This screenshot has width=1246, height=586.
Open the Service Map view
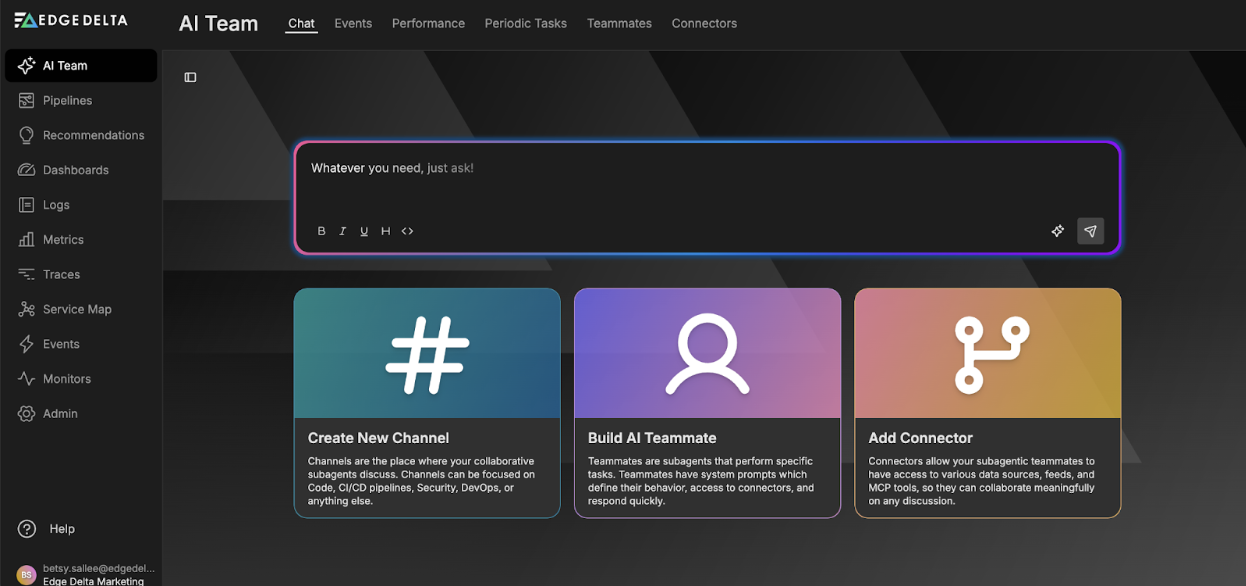pos(75,308)
